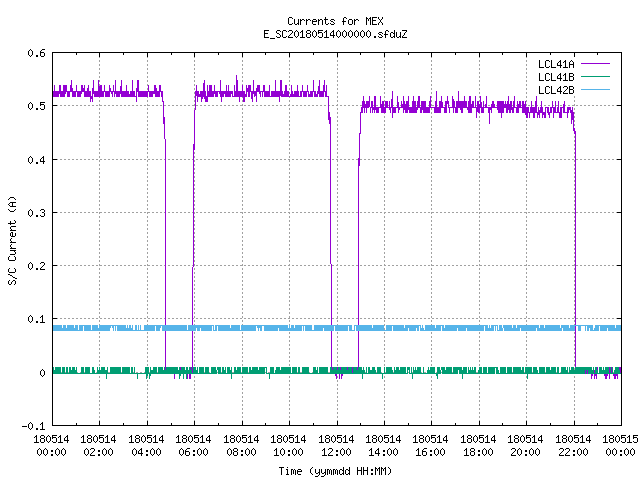Click the x-axis tick '180514 04:00'

pos(146,446)
